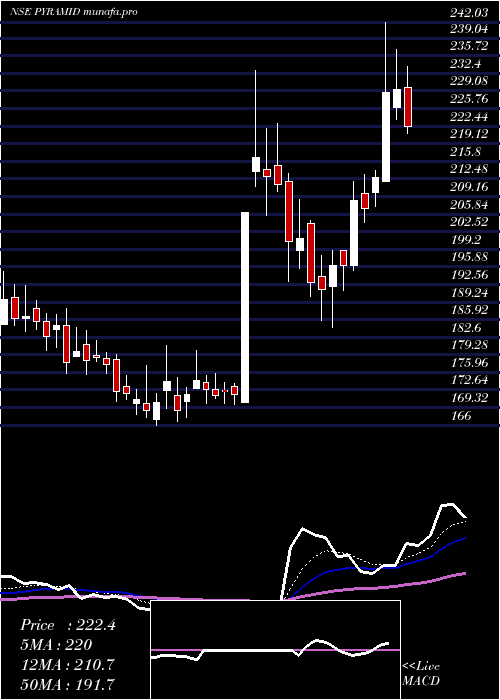Click the 182.6 price axis label

pos(466,328)
